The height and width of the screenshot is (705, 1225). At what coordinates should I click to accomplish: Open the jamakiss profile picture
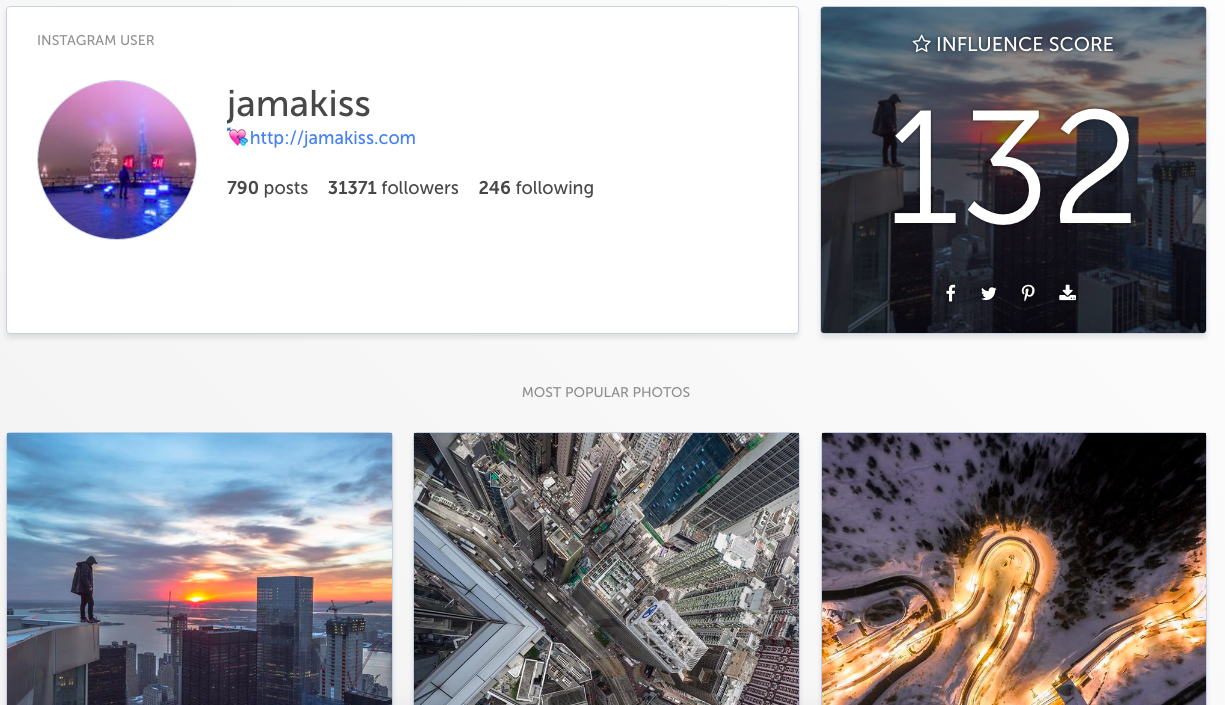[117, 160]
